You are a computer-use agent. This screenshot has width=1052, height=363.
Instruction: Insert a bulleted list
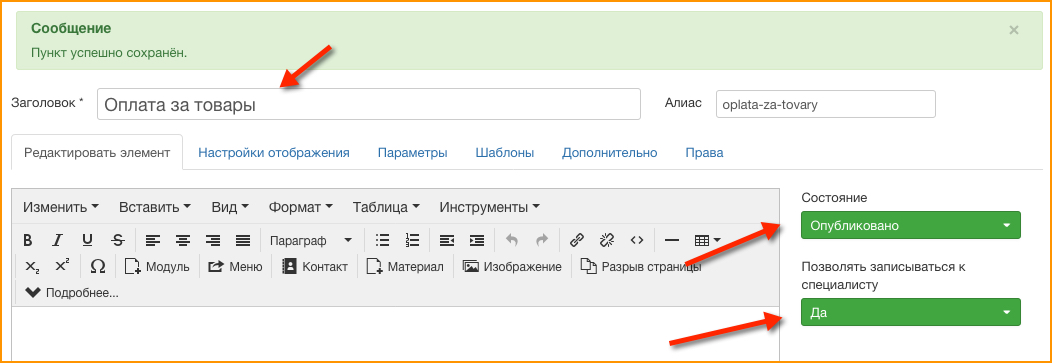tap(383, 240)
